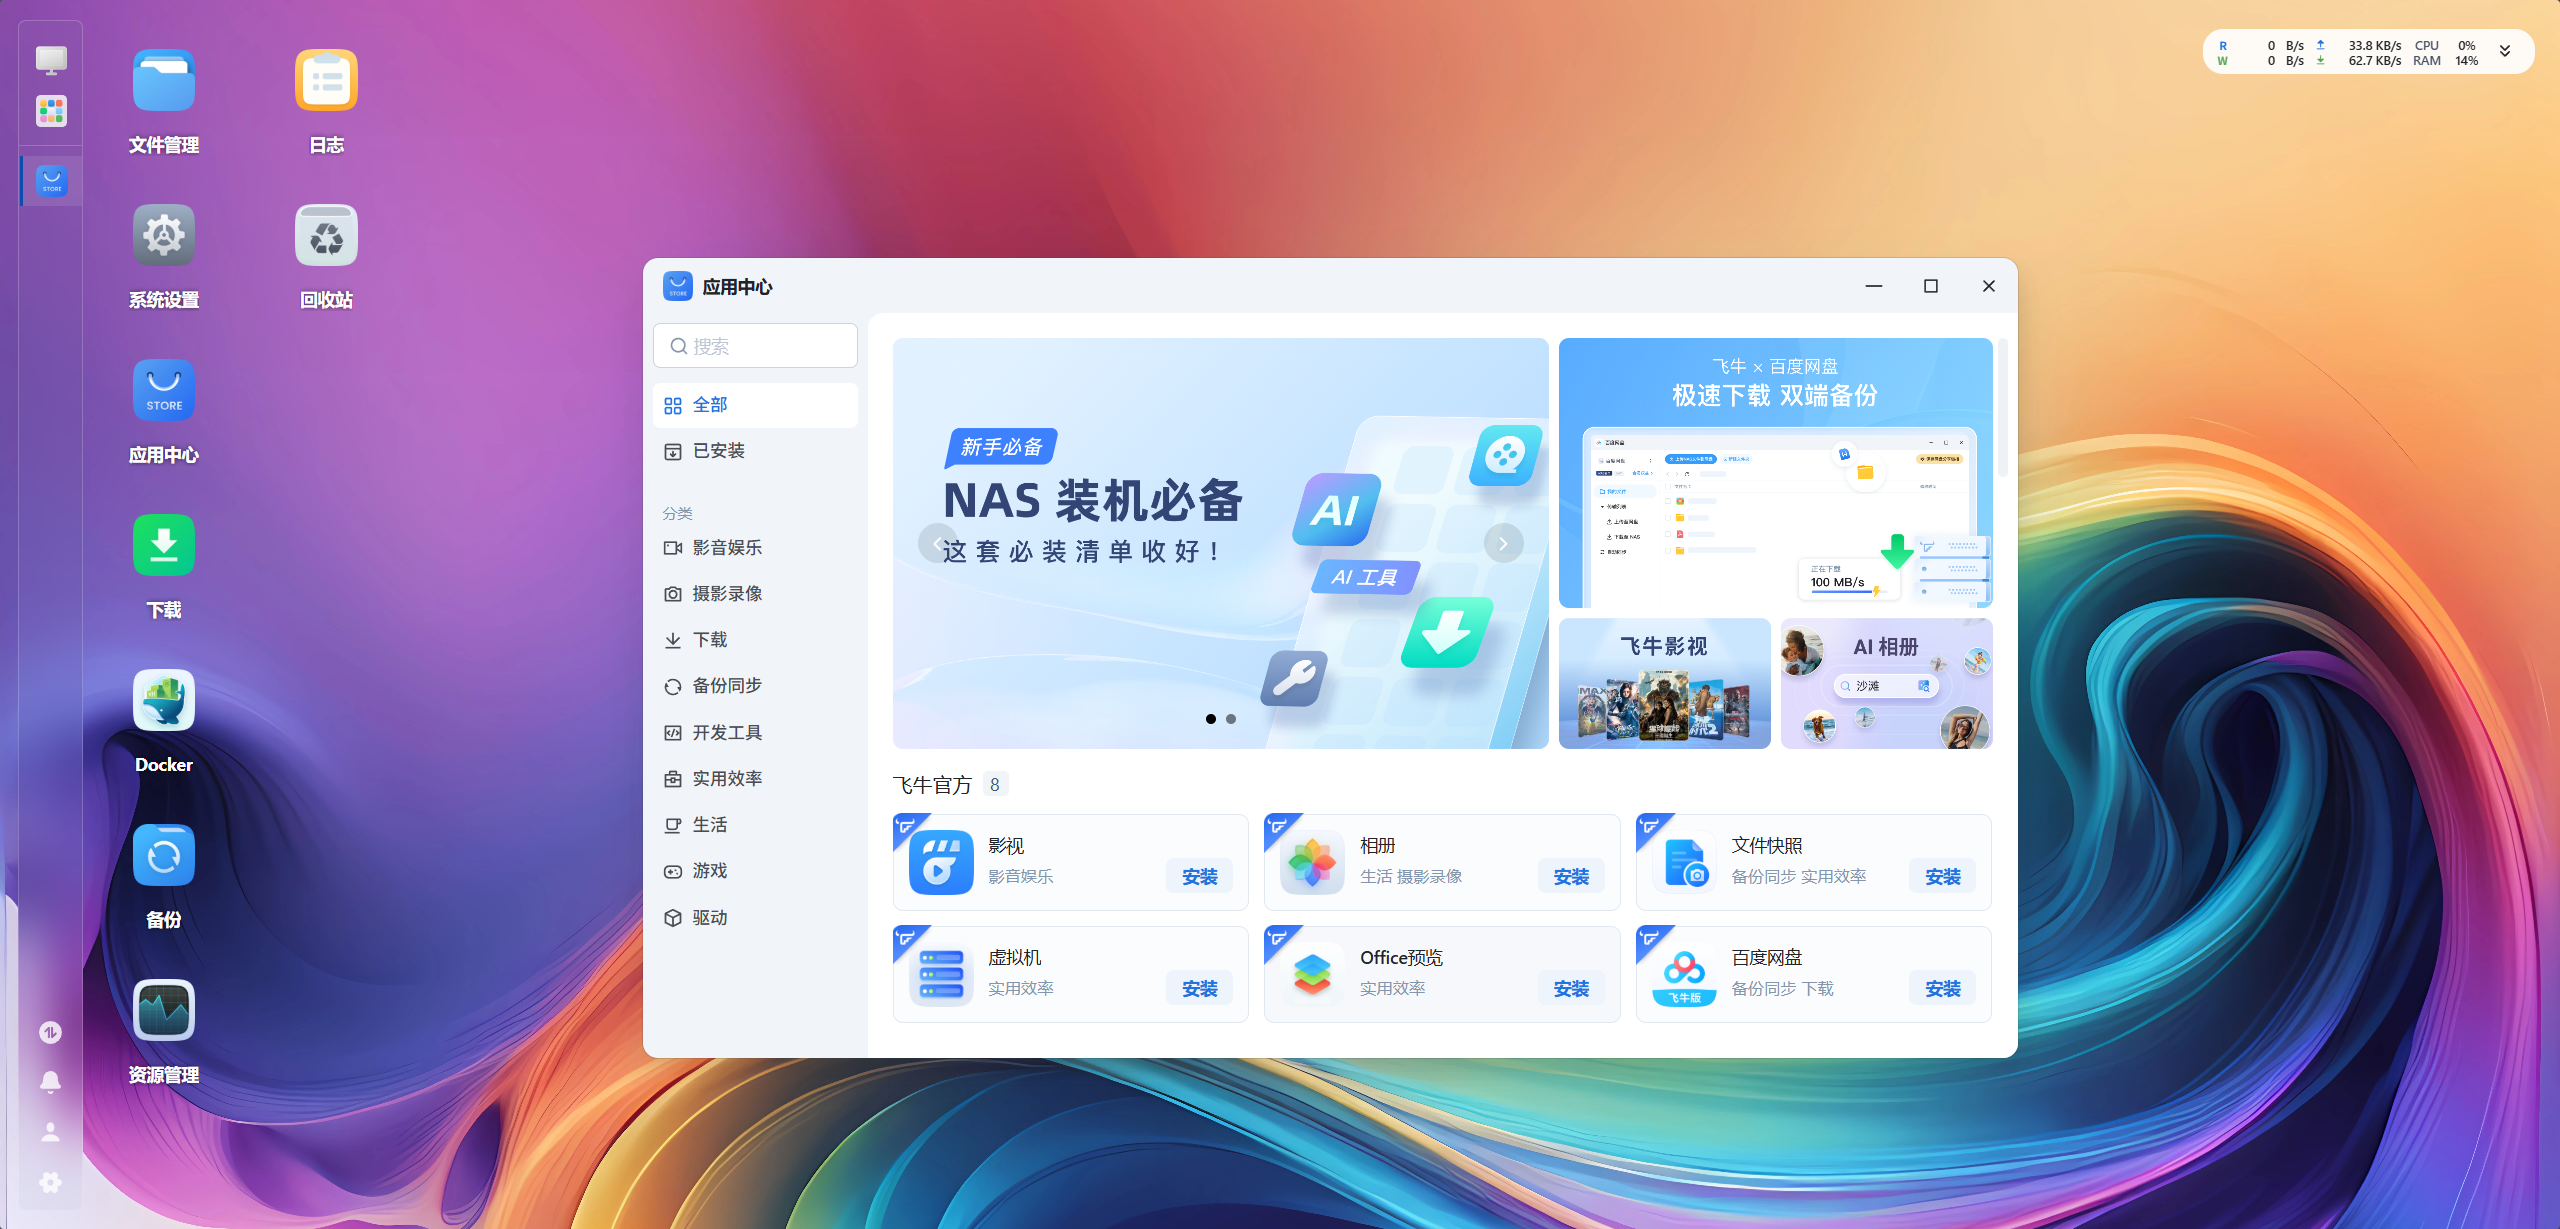Open the 摄影录像 category
The height and width of the screenshot is (1229, 2560).
(x=755, y=594)
